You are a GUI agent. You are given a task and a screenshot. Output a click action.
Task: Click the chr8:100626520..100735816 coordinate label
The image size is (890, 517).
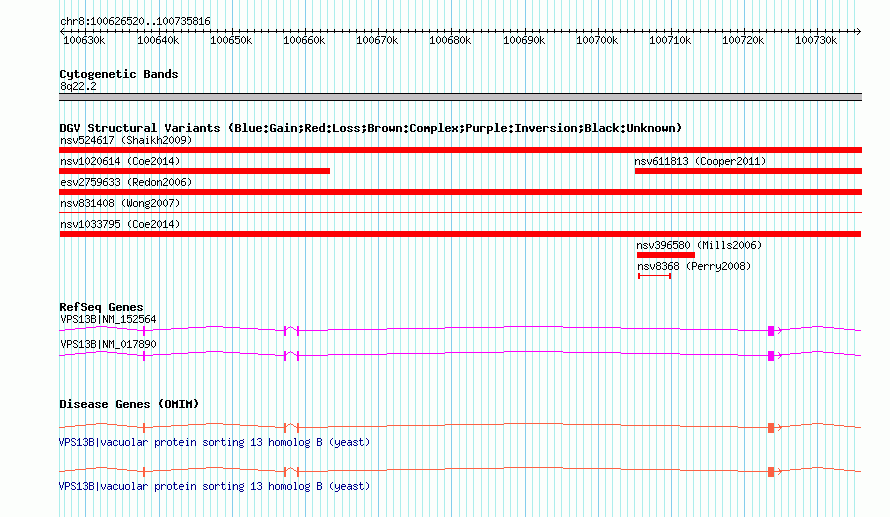coord(135,21)
